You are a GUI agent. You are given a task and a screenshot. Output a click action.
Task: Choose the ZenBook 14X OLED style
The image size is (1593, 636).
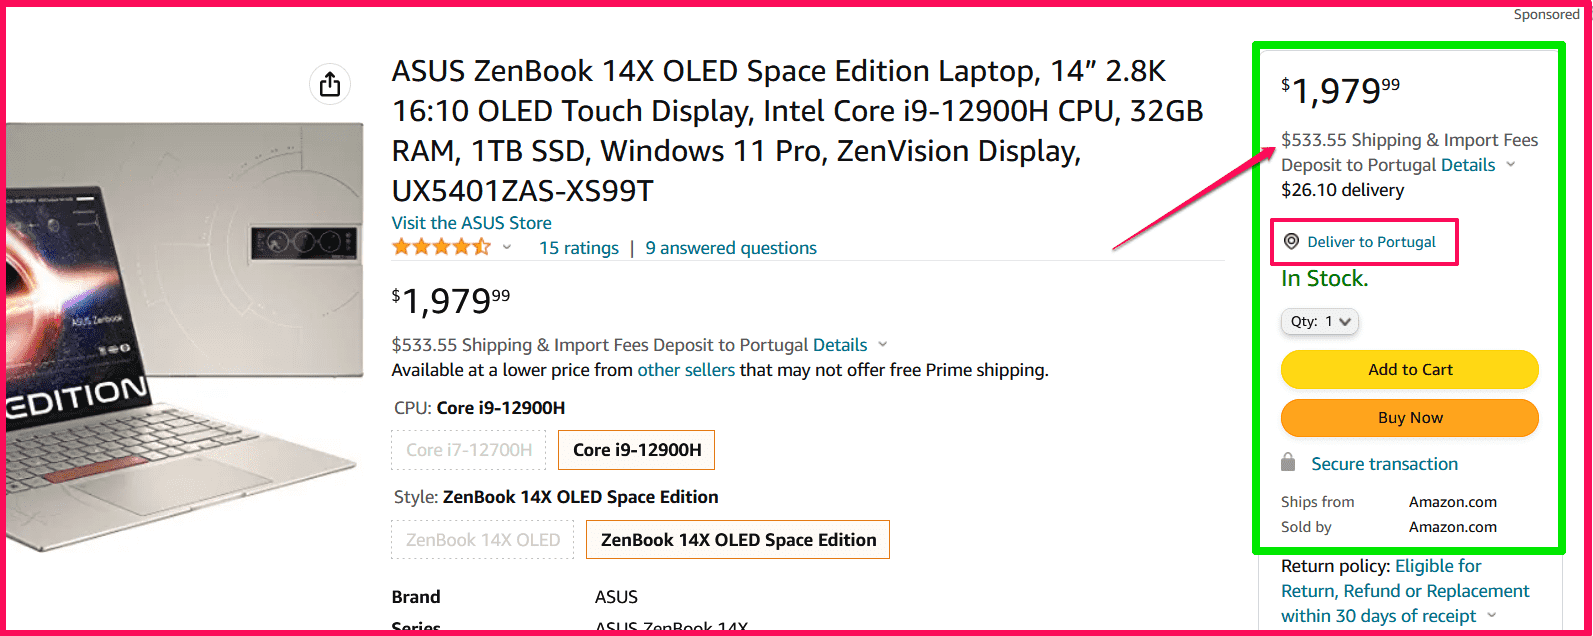(482, 539)
